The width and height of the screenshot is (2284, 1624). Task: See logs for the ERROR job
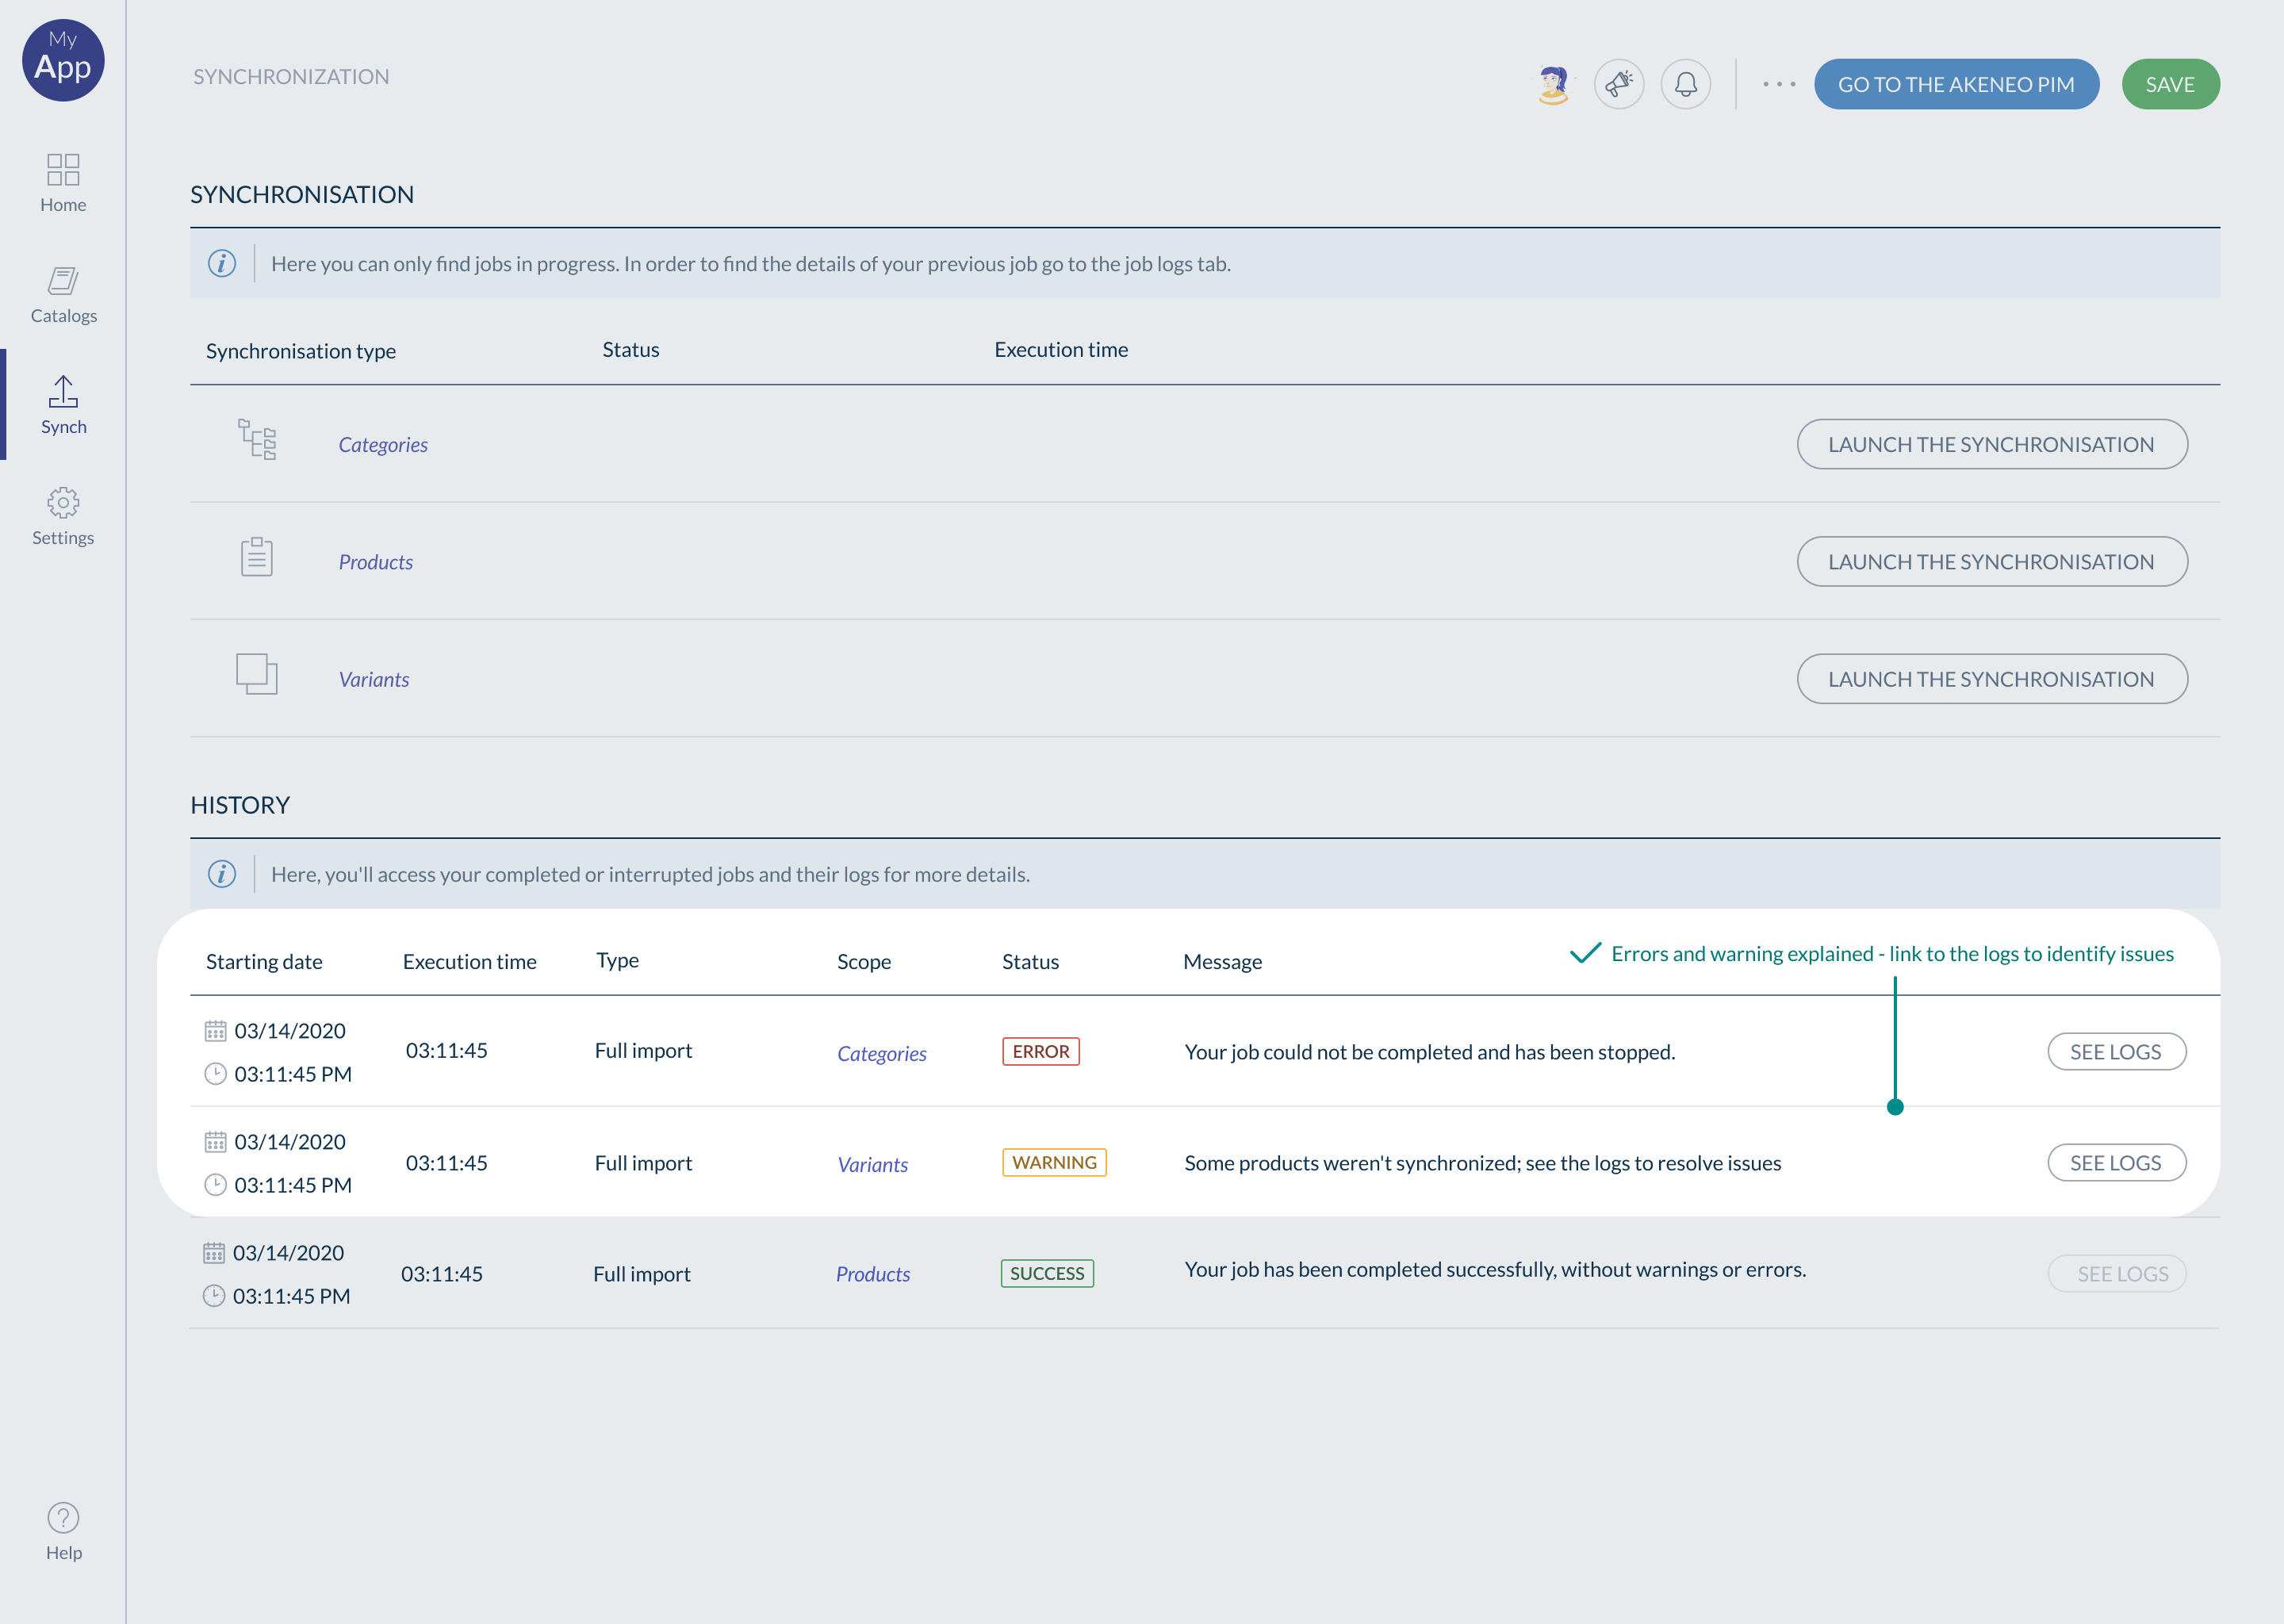[2115, 1052]
